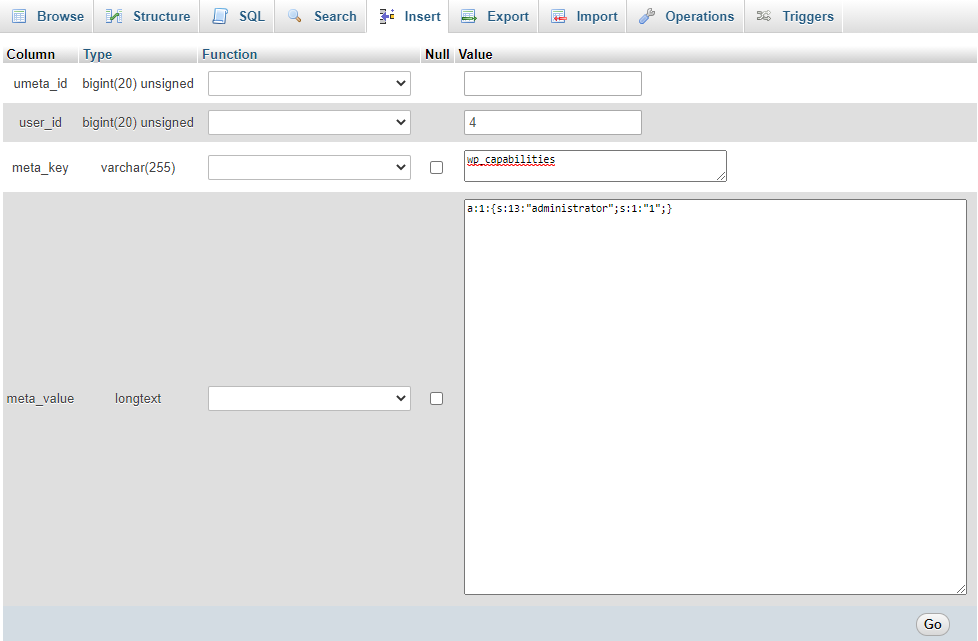The height and width of the screenshot is (641, 978).
Task: Click inside the meta_value text area
Action: 715,397
